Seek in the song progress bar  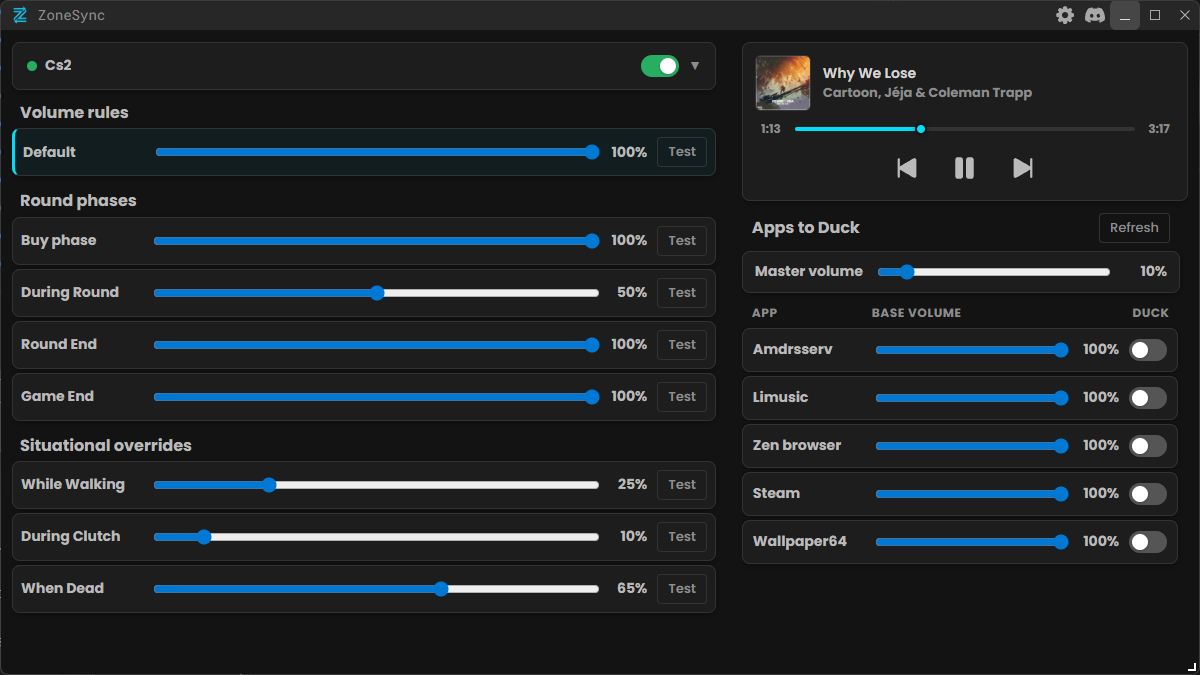(965, 129)
